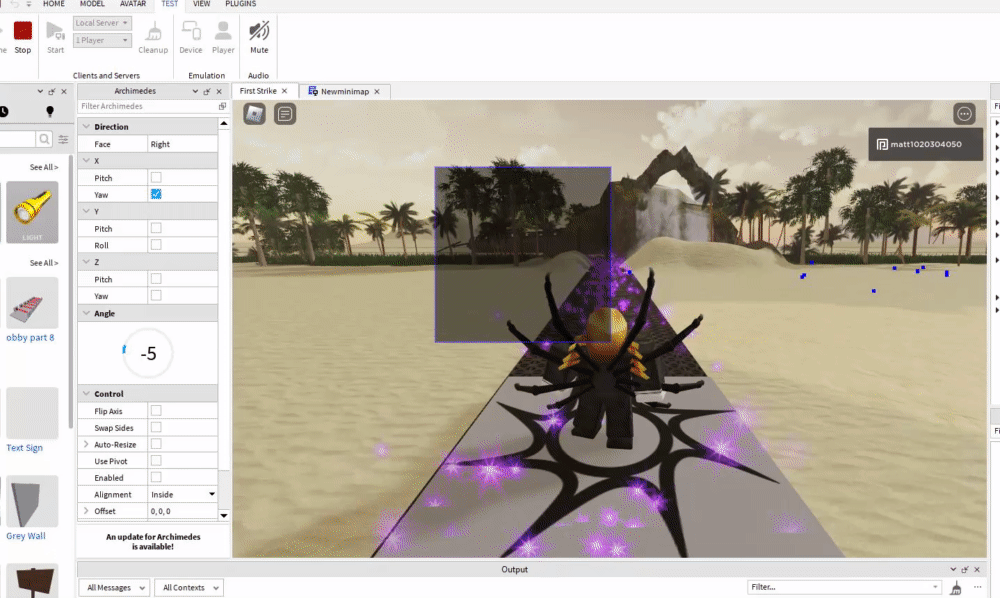
Task: Undock the Archimedes panel
Action: 207,92
